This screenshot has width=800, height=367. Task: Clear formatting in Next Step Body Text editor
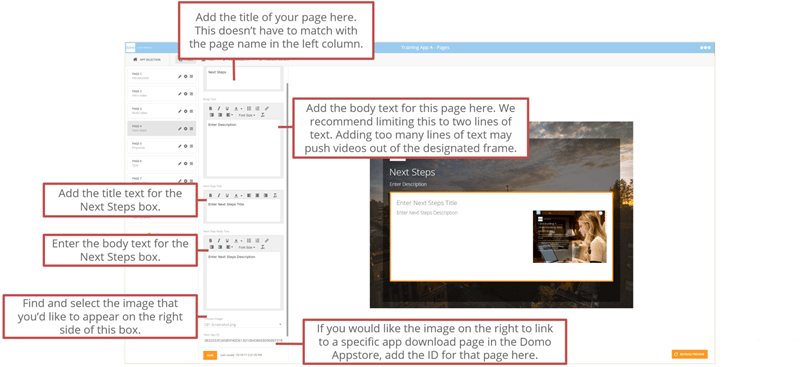click(263, 247)
